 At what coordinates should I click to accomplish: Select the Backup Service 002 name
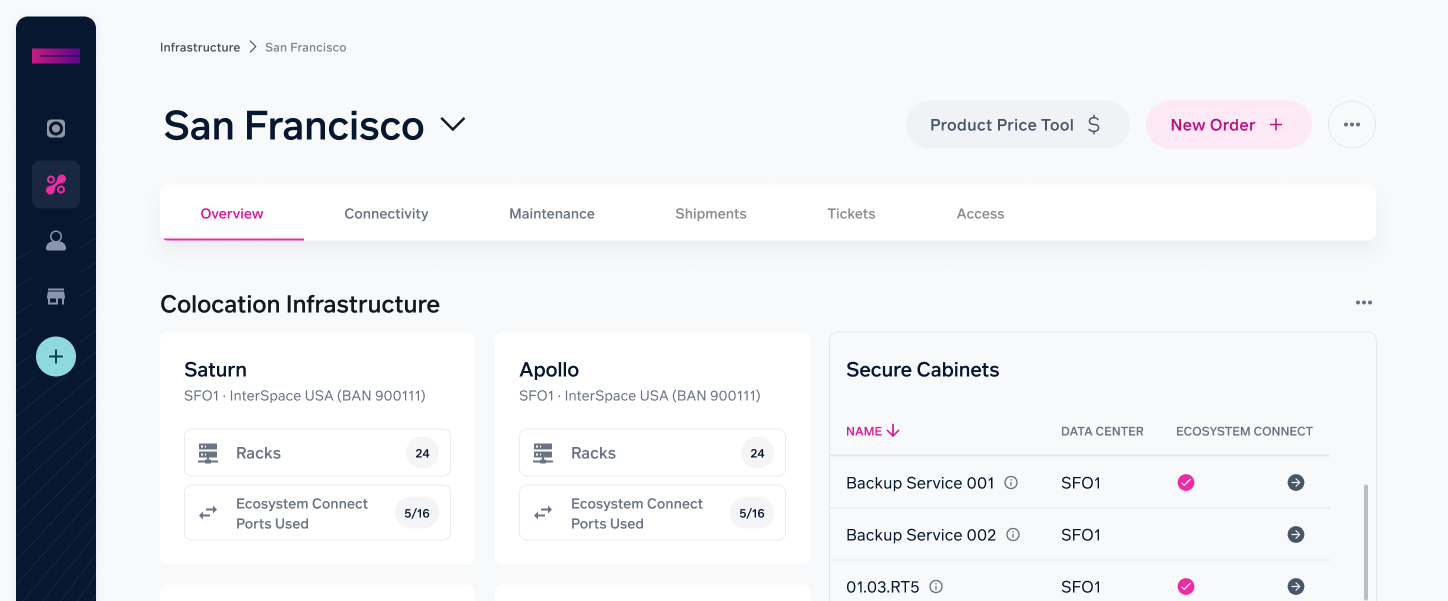[921, 535]
